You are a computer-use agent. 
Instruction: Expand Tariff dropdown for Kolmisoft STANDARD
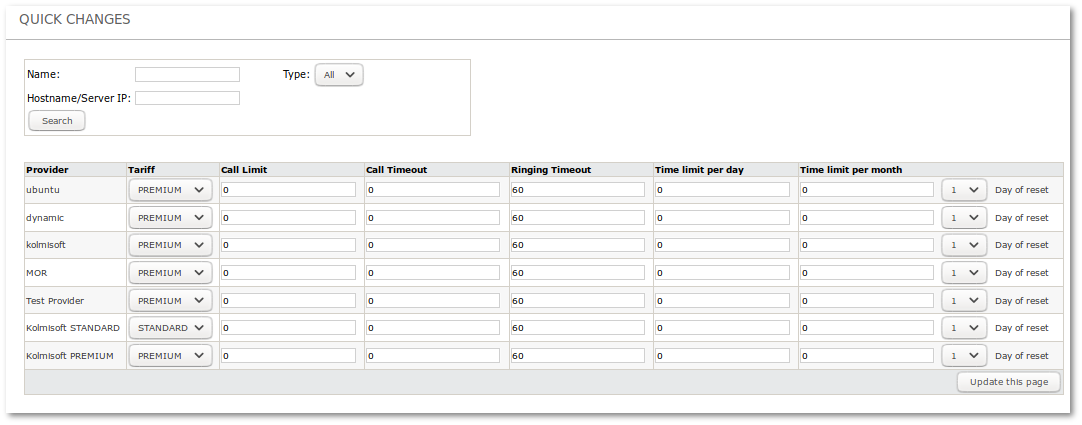pyautogui.click(x=170, y=328)
